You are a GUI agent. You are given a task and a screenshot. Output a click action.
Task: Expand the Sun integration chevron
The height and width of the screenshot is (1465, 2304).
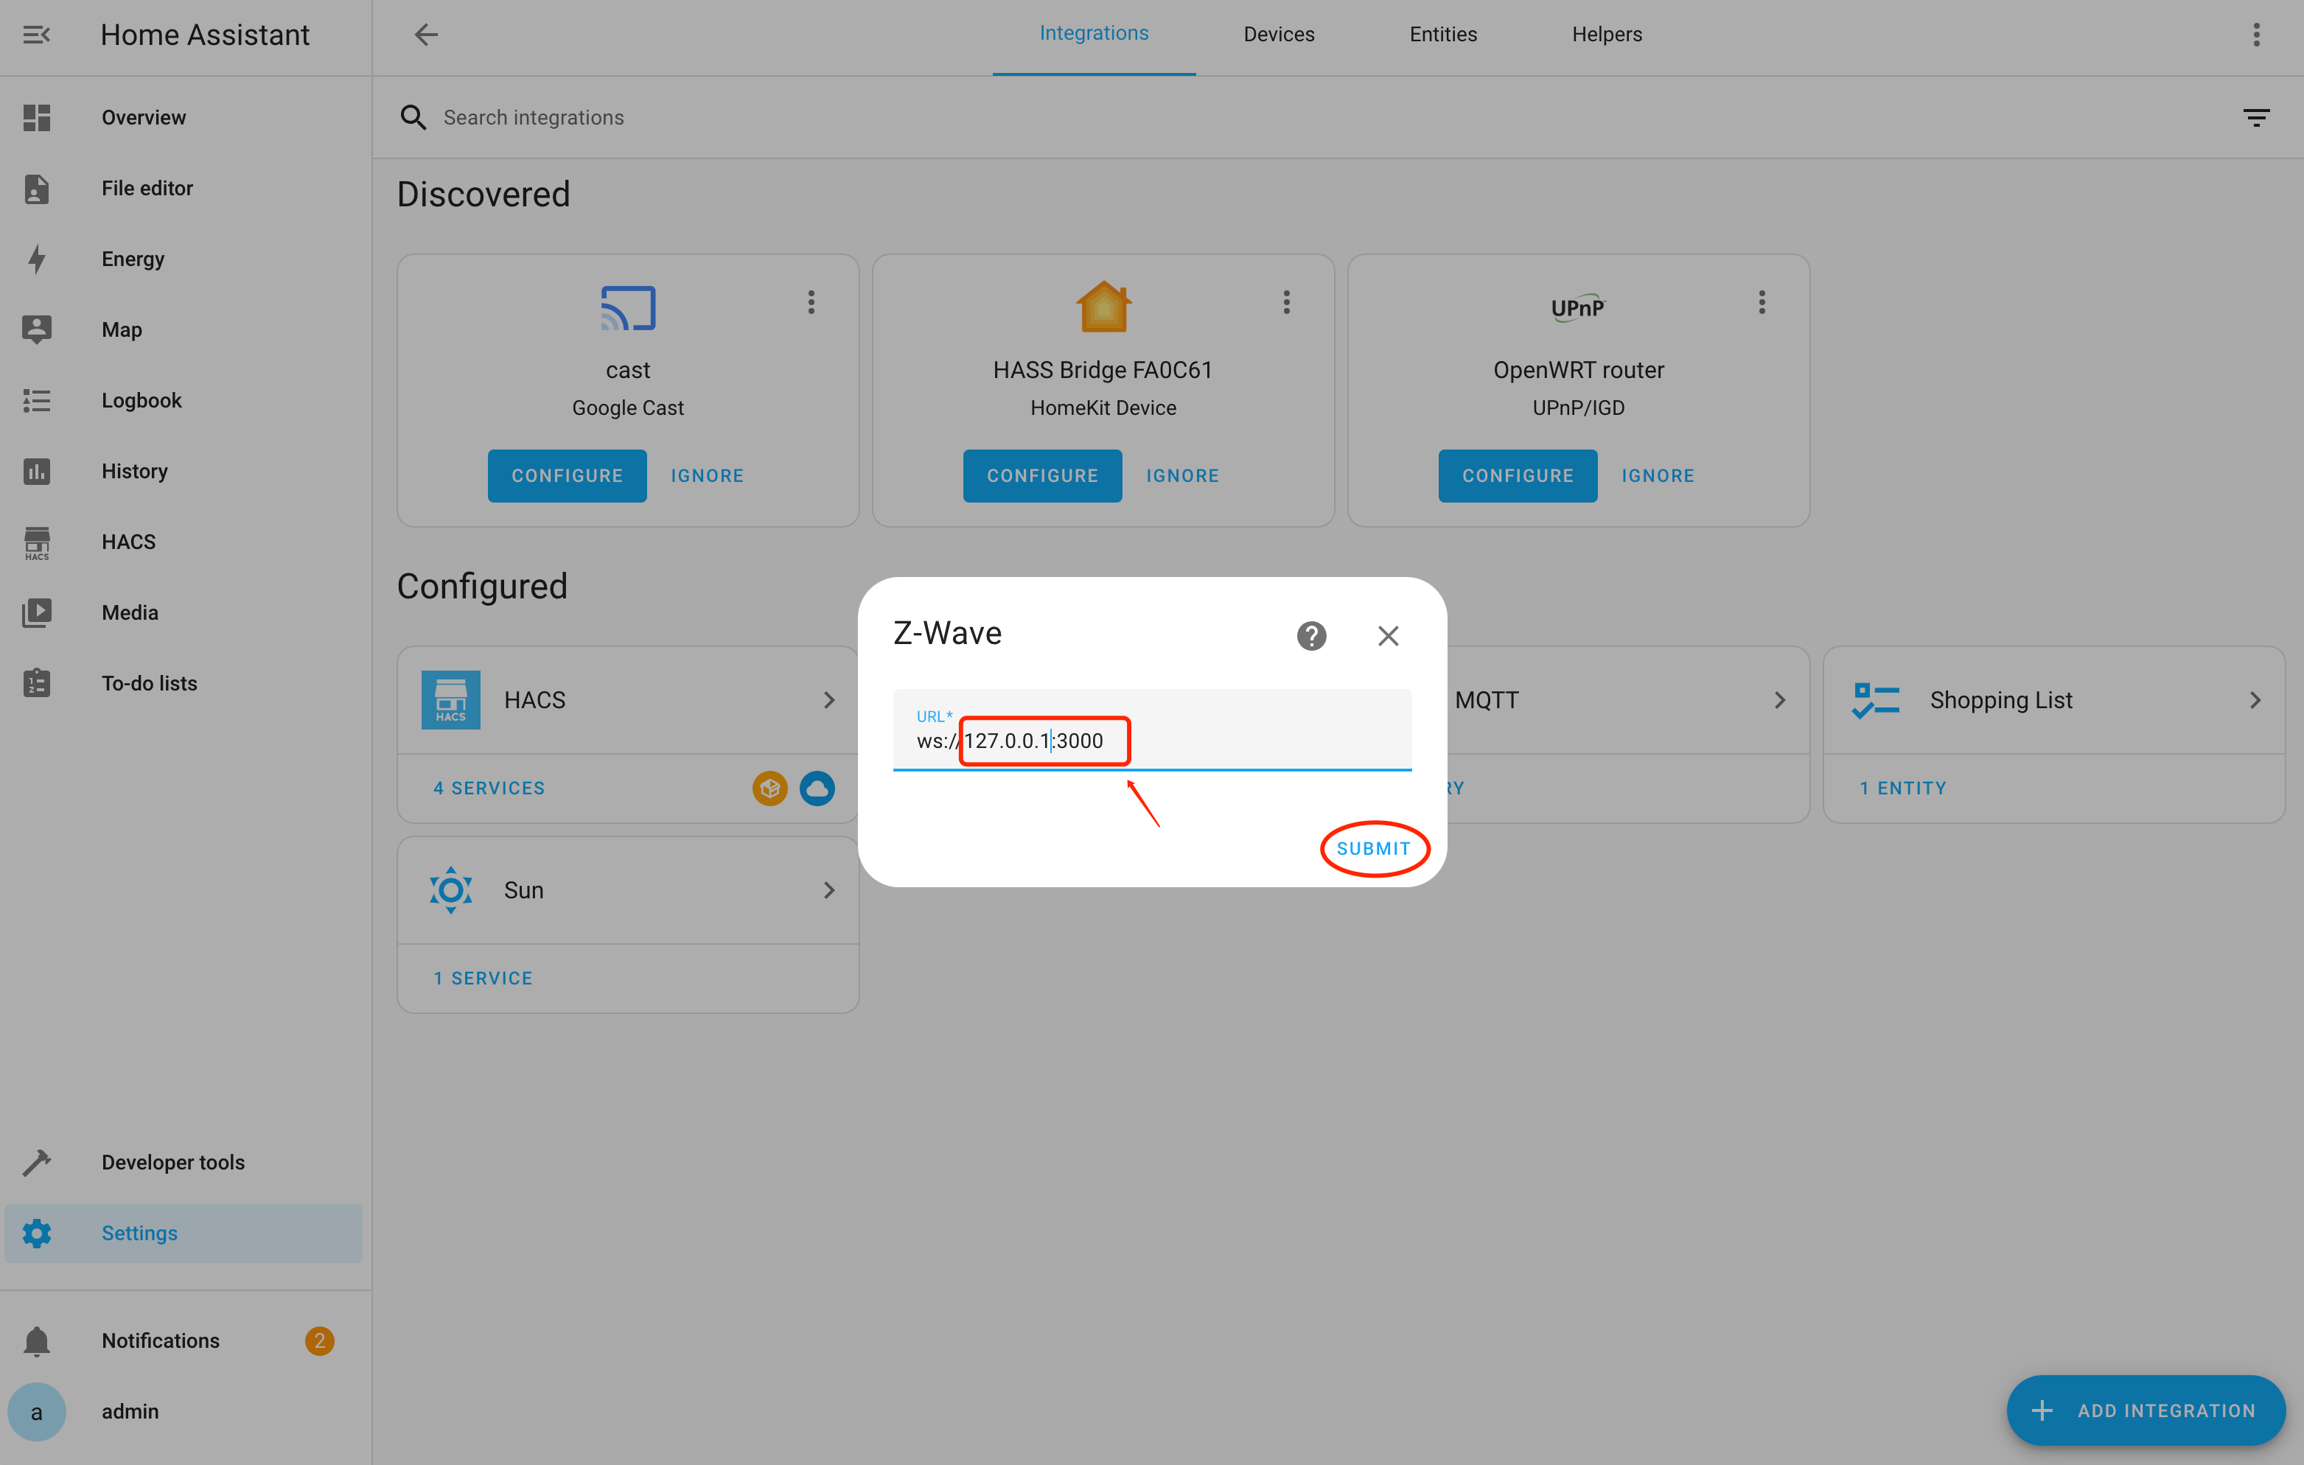[x=828, y=890]
